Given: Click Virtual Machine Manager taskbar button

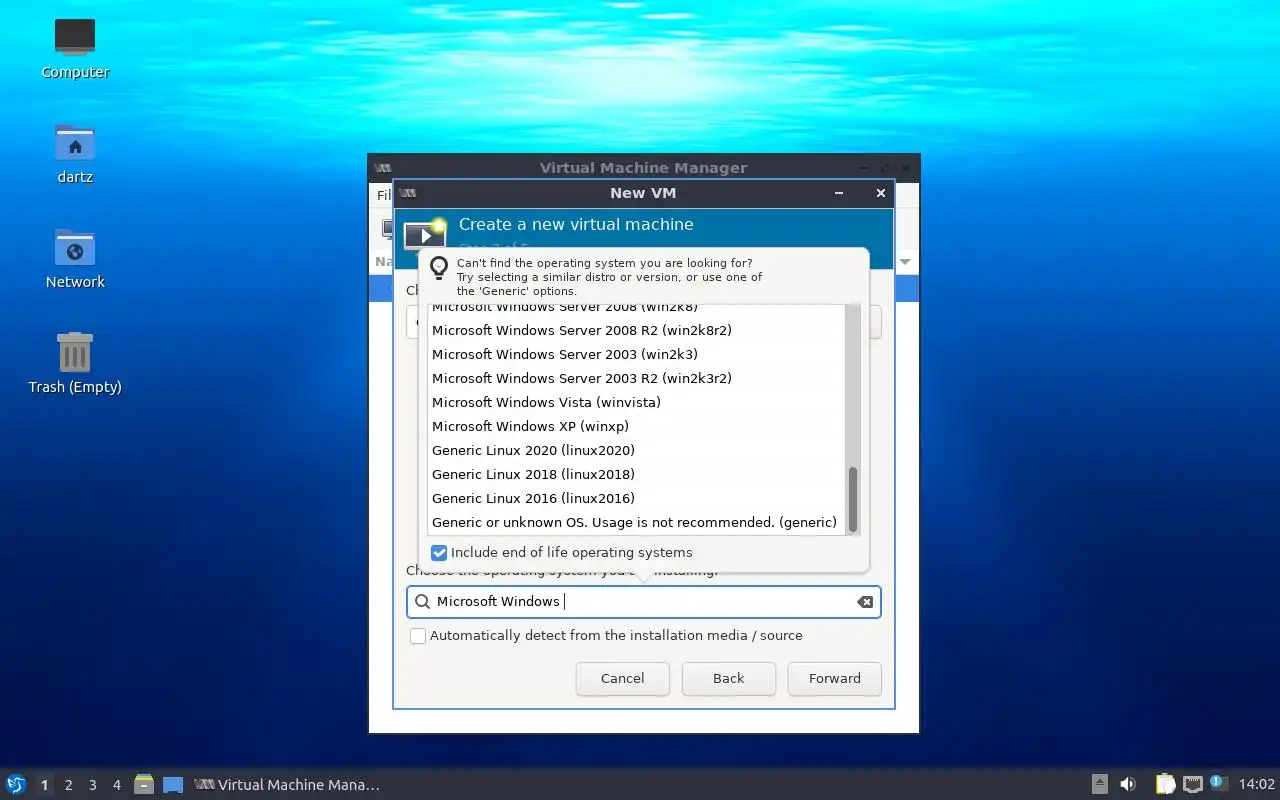Looking at the screenshot, I should pyautogui.click(x=287, y=785).
